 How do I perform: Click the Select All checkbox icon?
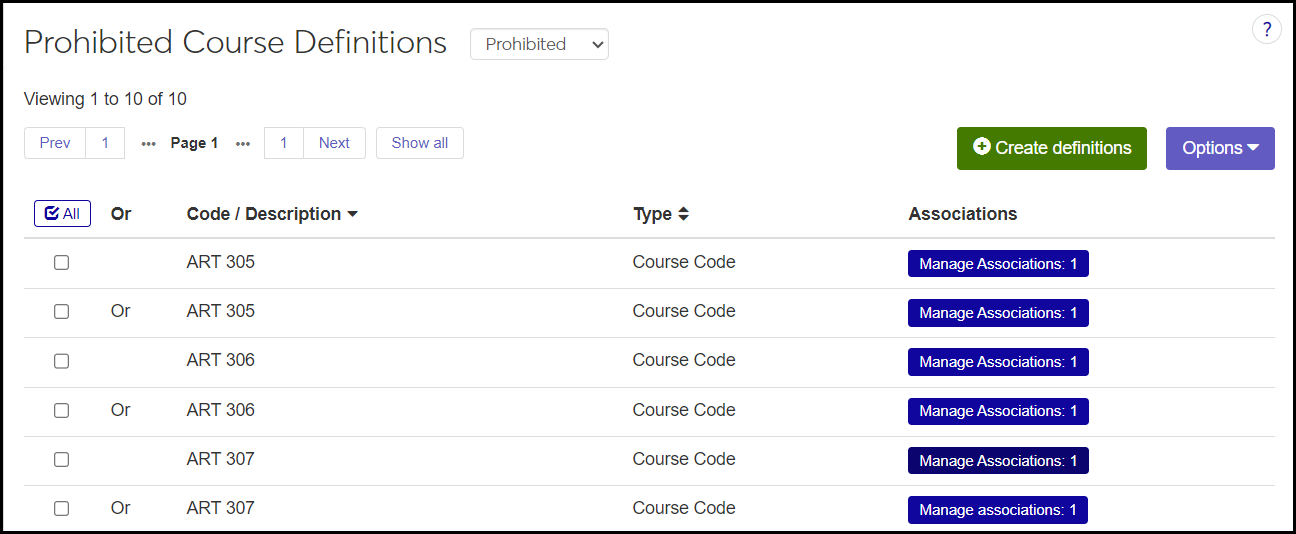(x=62, y=214)
